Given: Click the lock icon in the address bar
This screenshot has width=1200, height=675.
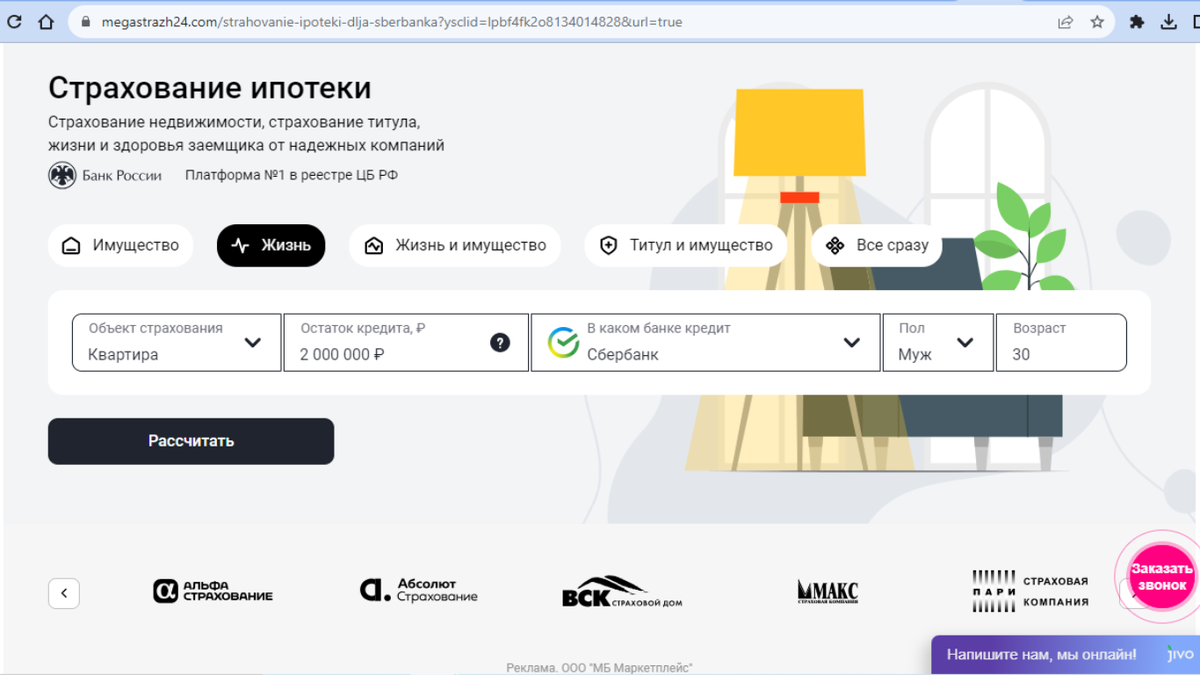Looking at the screenshot, I should click(x=85, y=22).
